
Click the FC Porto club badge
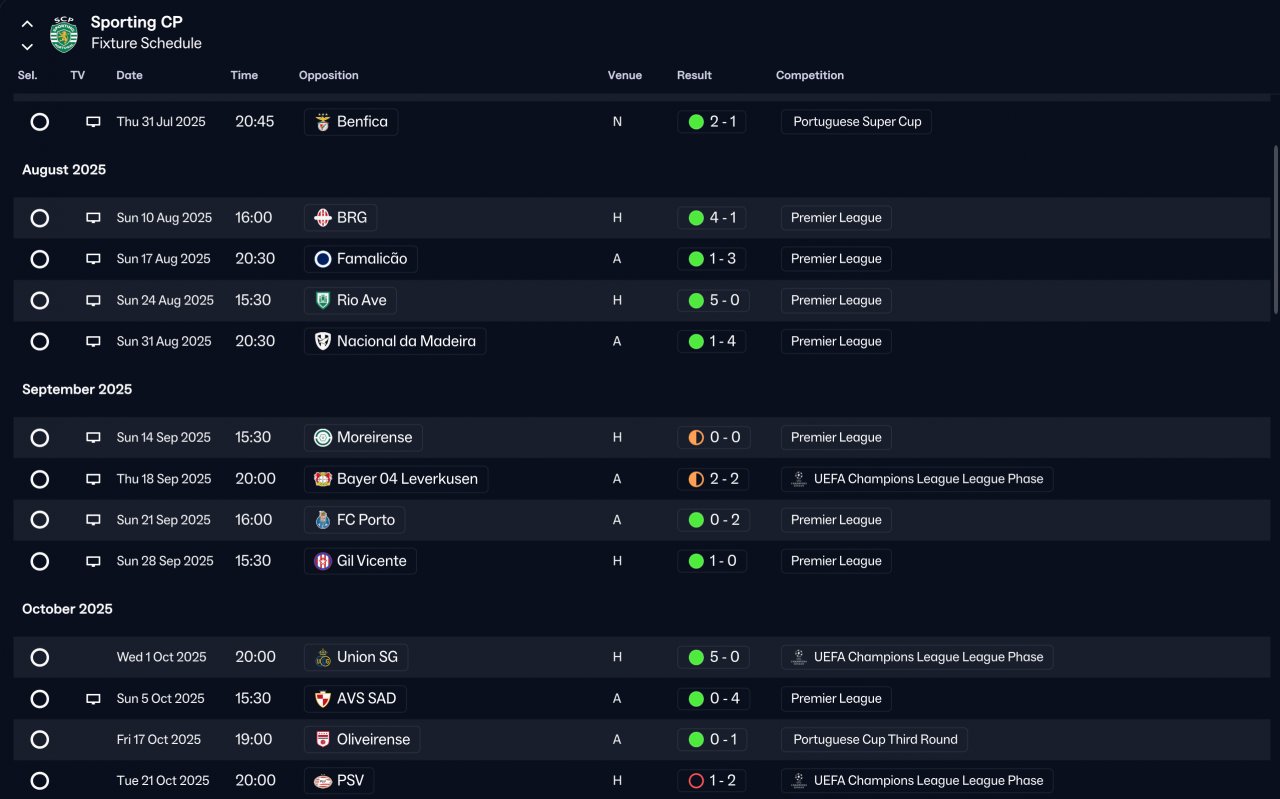322,520
